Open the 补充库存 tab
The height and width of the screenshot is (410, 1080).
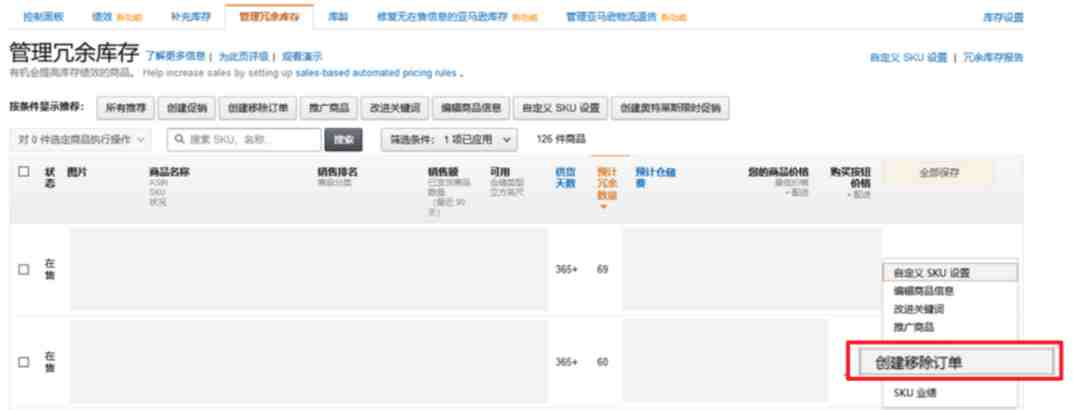(190, 17)
